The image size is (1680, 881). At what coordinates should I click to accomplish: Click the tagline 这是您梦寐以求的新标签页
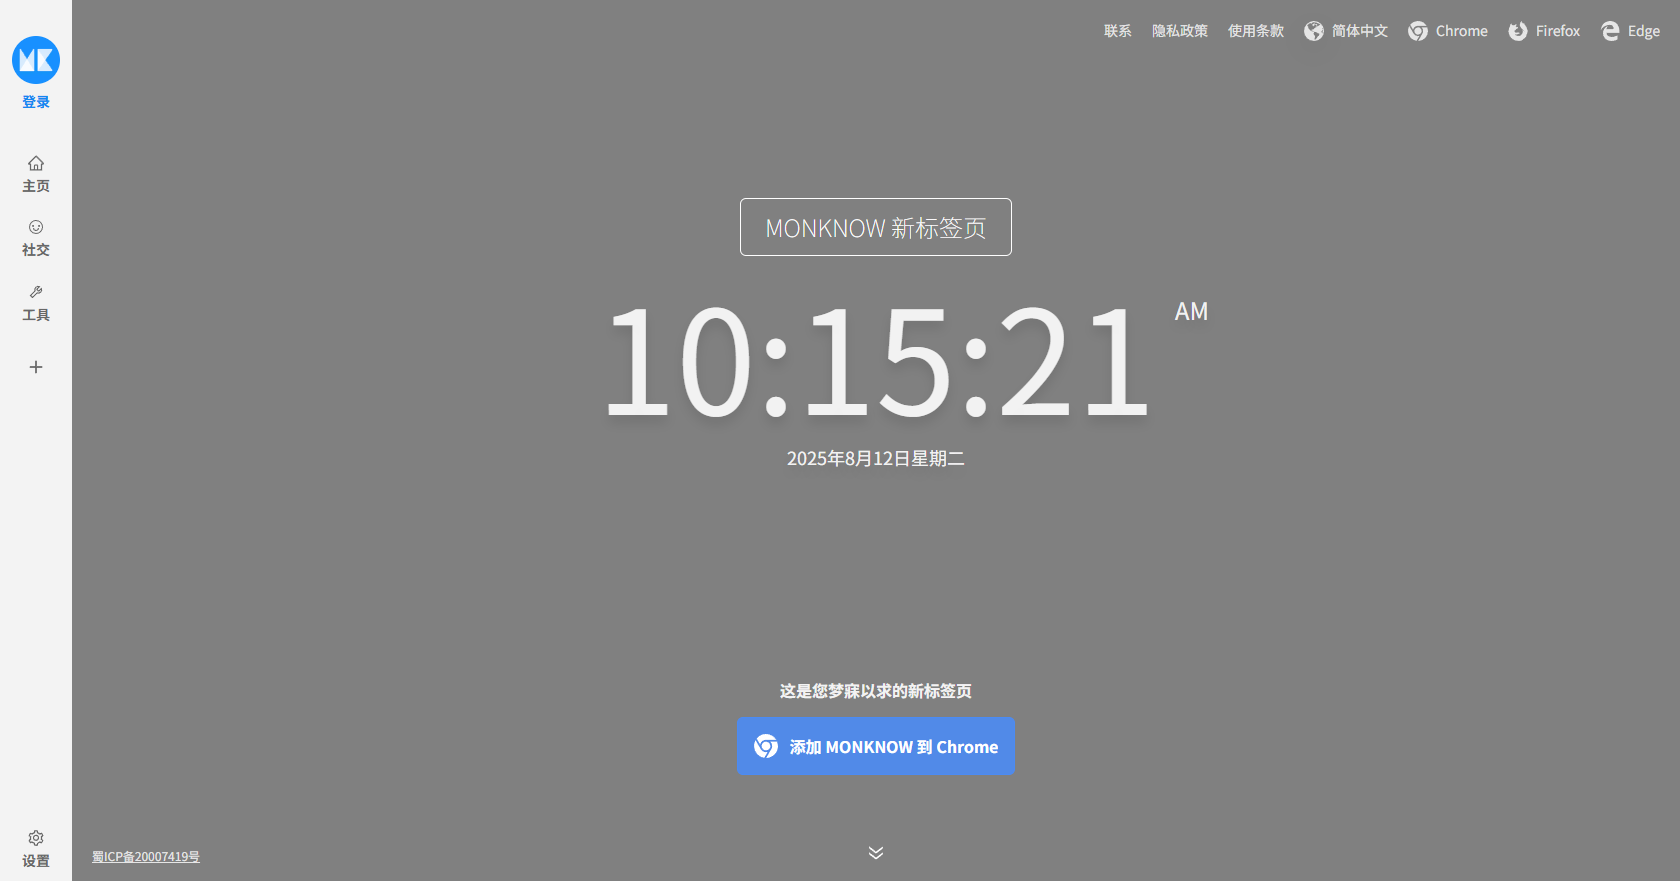tap(876, 691)
